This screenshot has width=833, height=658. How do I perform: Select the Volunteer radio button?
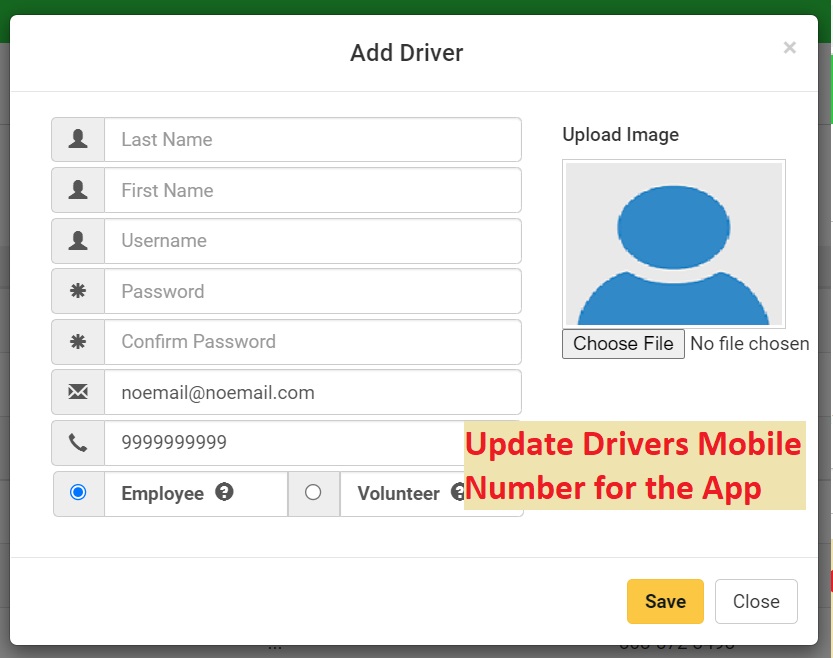[313, 492]
